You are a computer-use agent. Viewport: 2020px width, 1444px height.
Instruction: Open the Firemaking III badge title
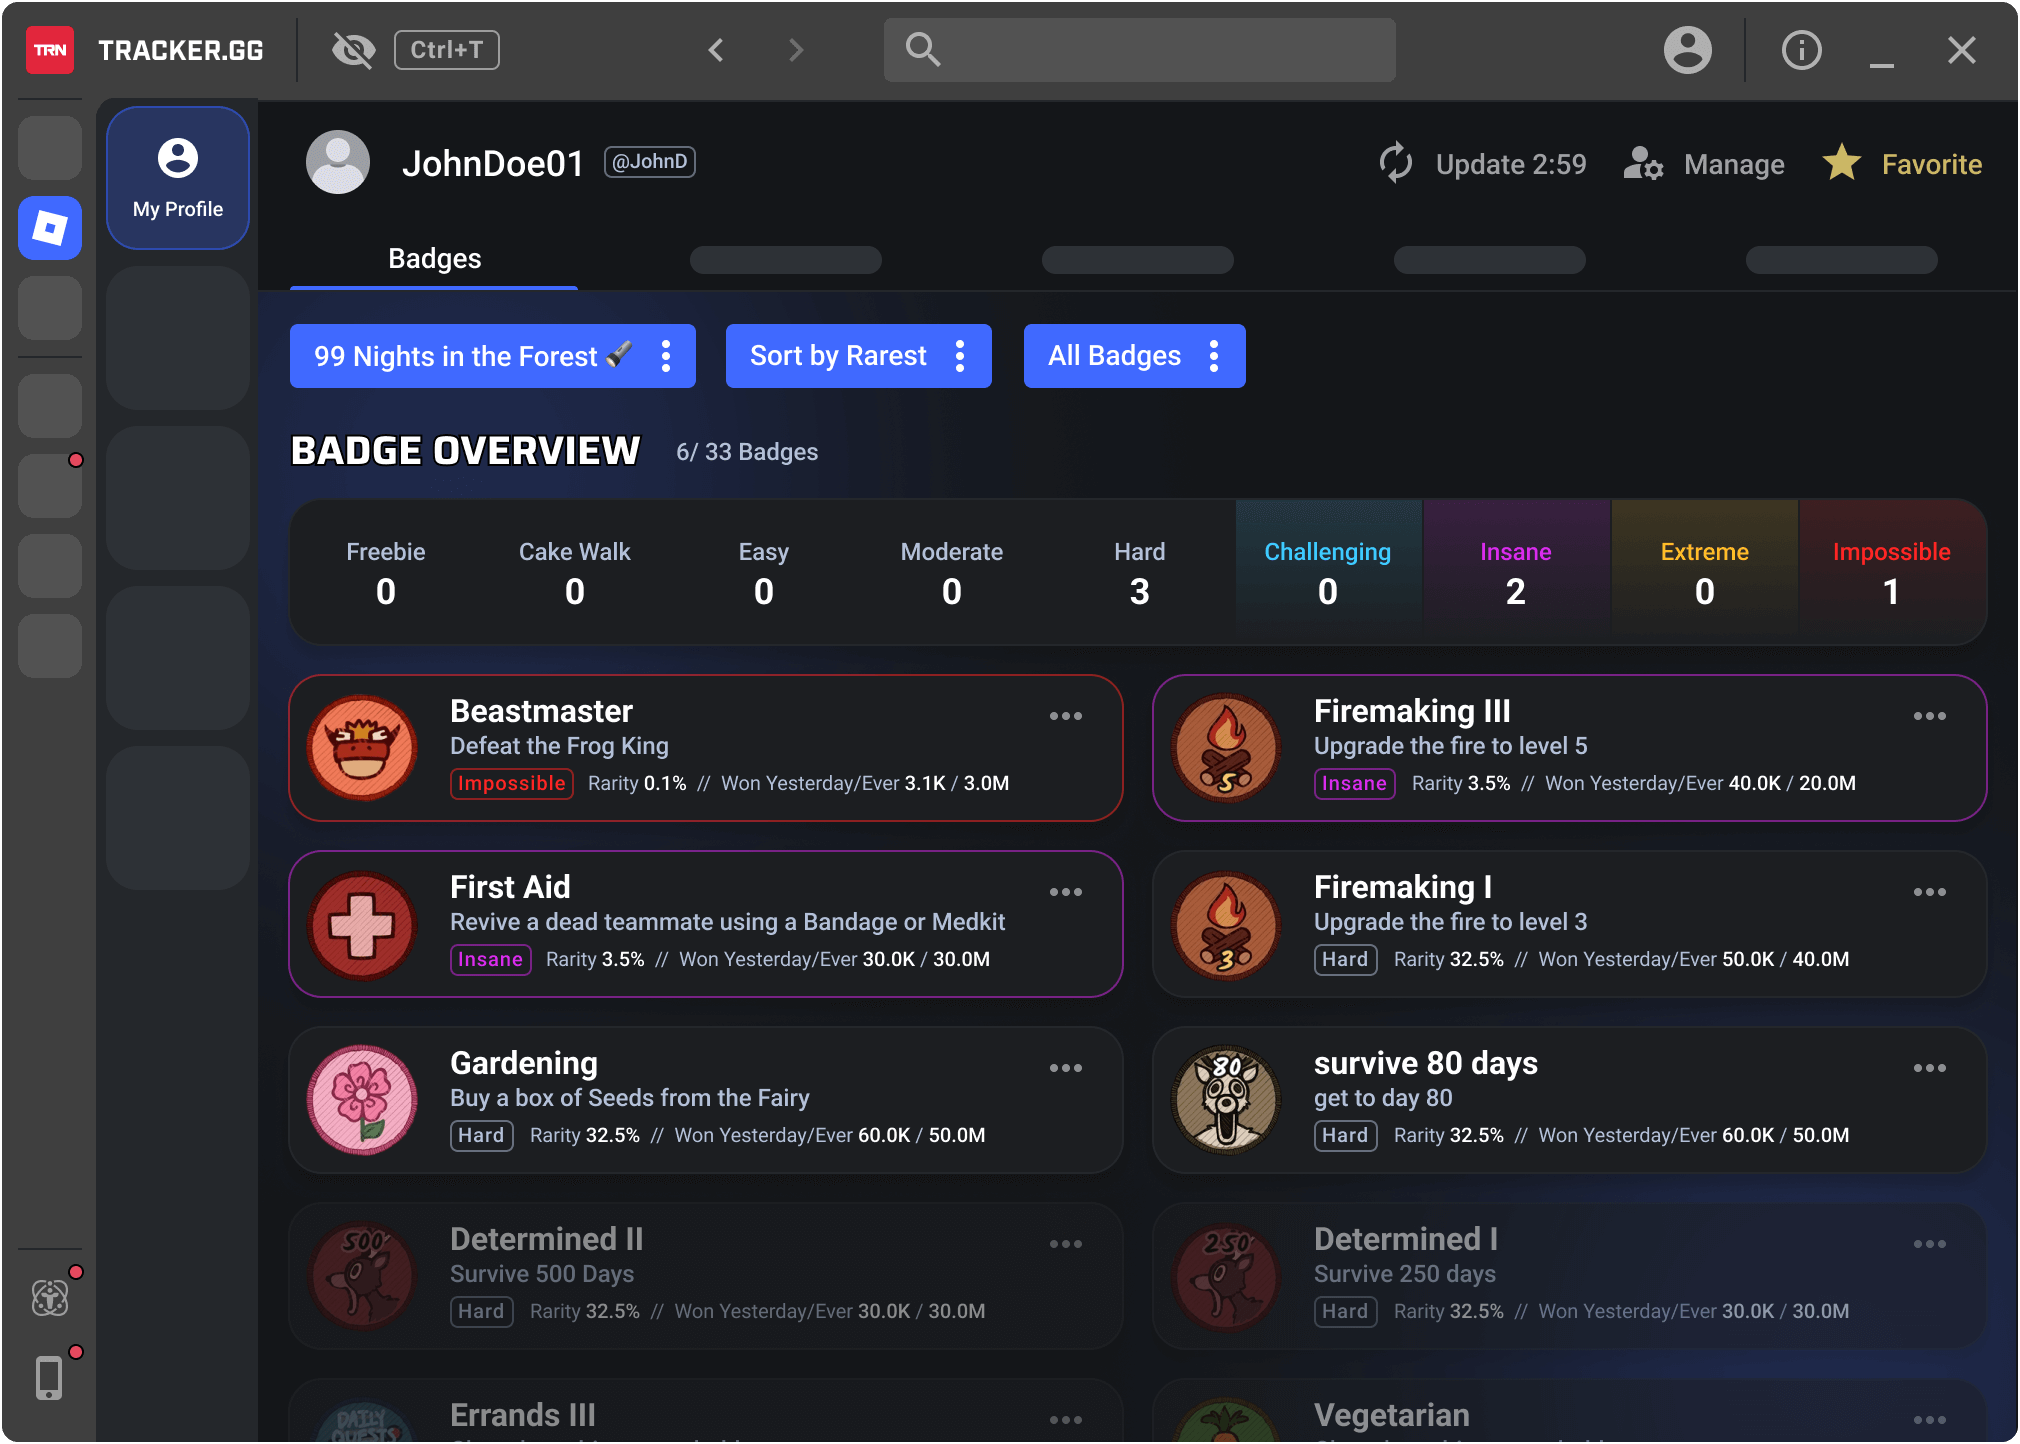click(x=1412, y=711)
